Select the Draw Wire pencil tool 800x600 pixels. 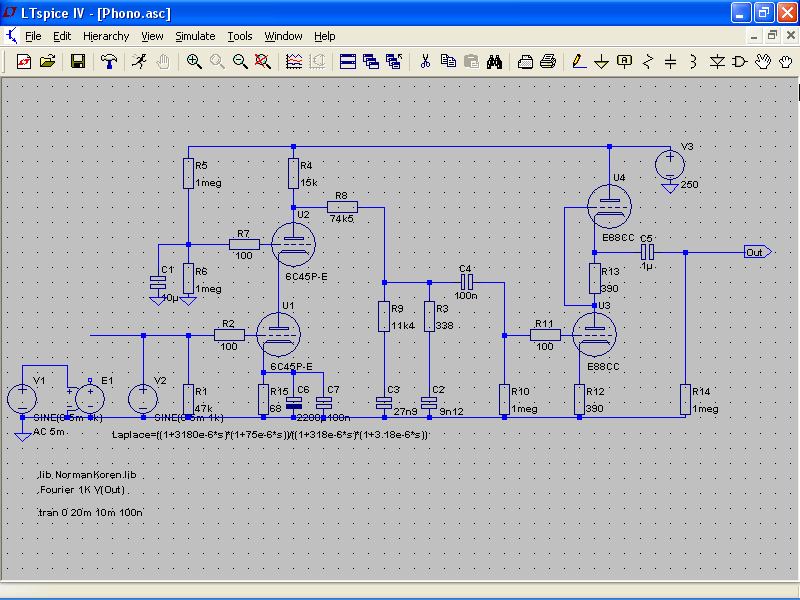click(578, 62)
